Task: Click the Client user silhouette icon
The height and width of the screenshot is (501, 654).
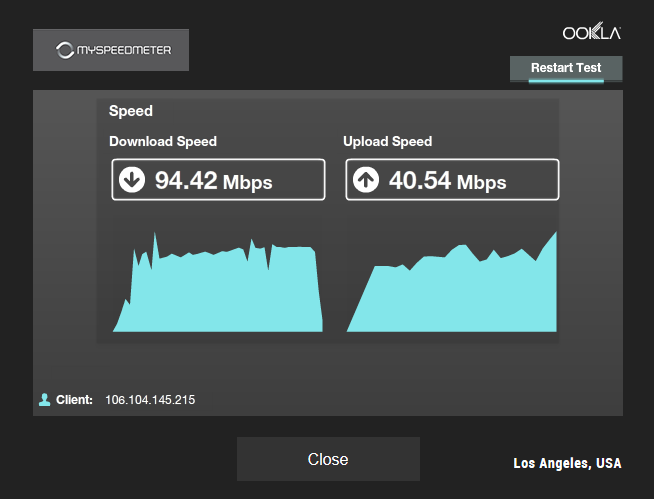Action: [45, 400]
